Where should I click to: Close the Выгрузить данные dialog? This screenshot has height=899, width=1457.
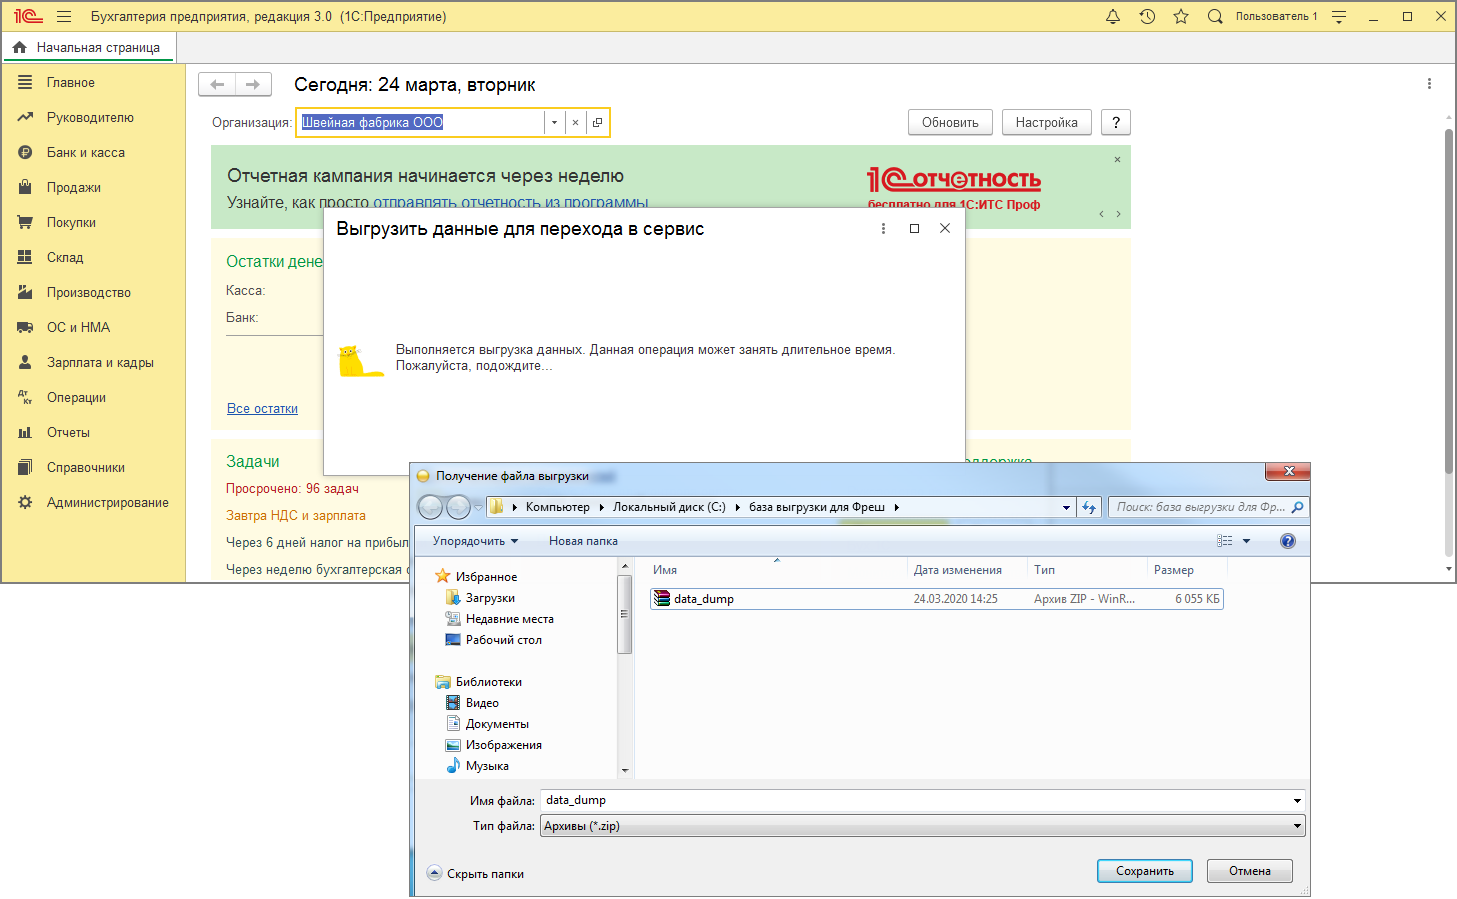pyautogui.click(x=945, y=228)
